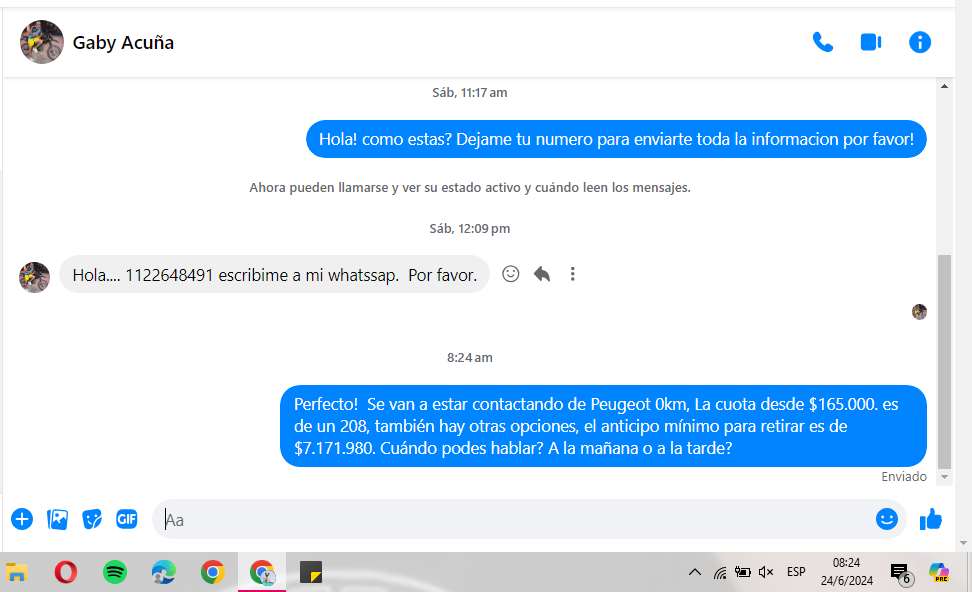
Task: Open conversation information panel
Action: (919, 42)
